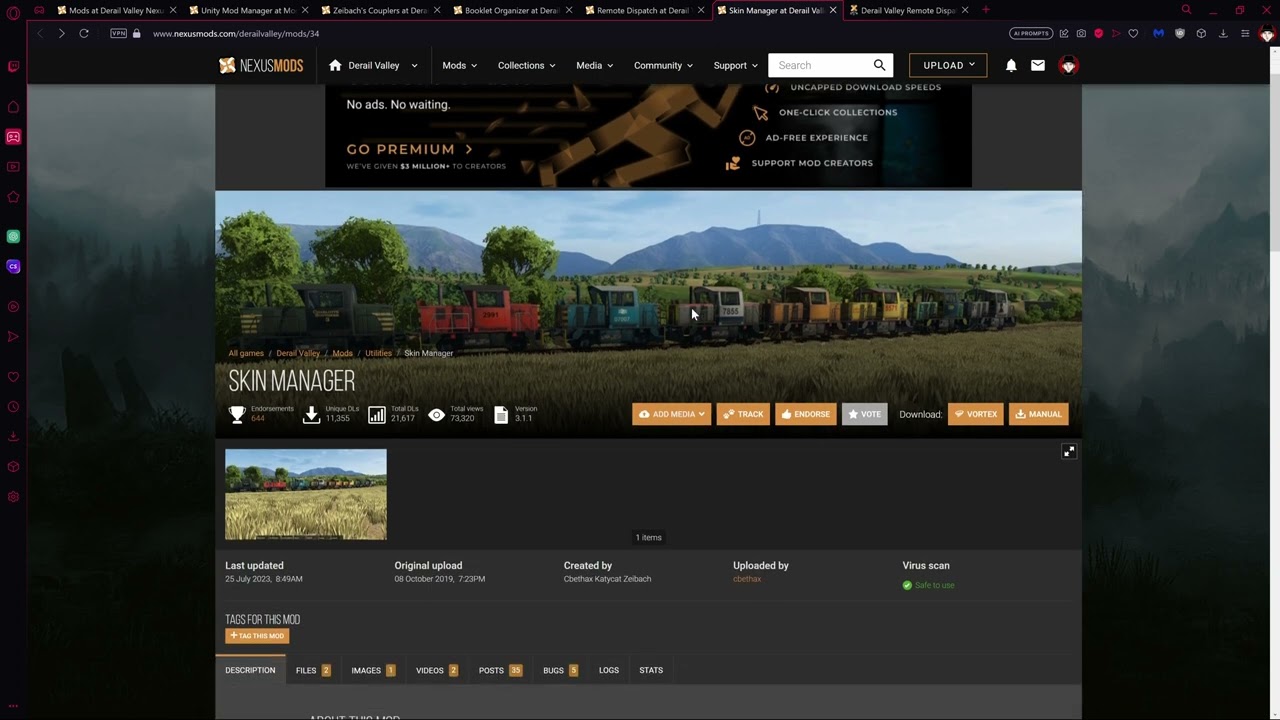This screenshot has width=1280, height=720.
Task: Open the Utilities breadcrumb link
Action: tap(378, 353)
